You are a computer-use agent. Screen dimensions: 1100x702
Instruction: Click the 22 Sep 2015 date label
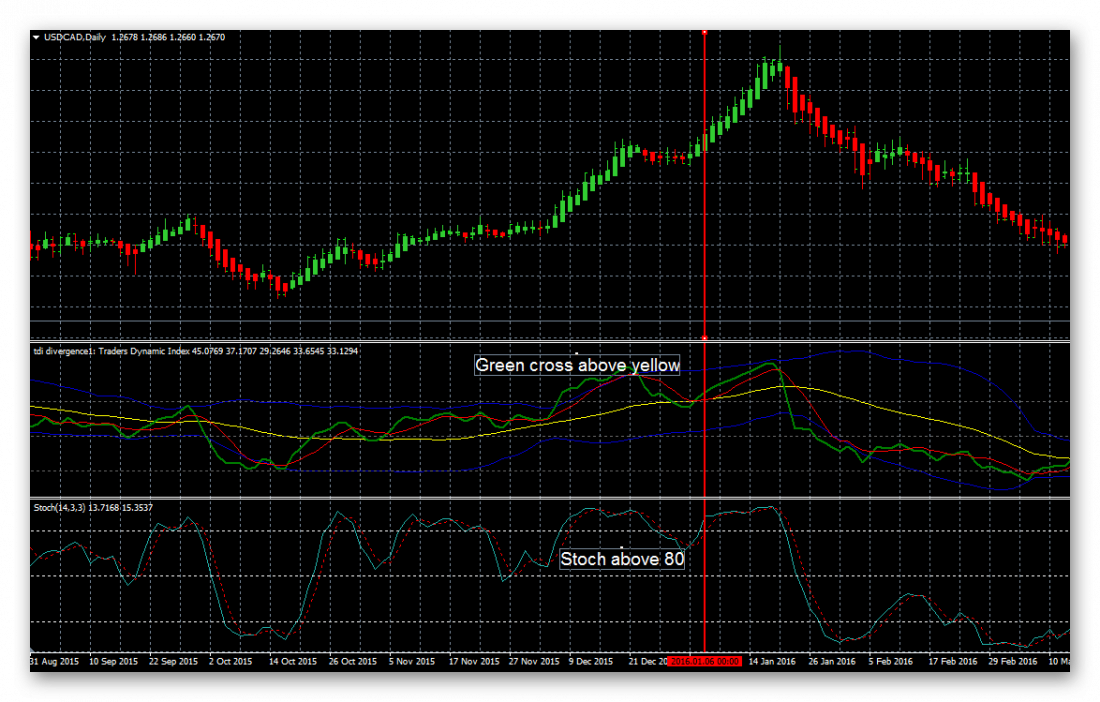point(173,661)
